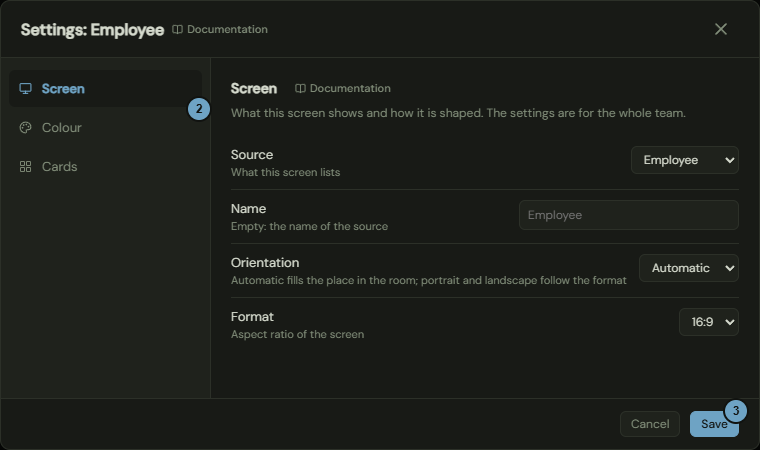The image size is (760, 450).
Task: Click the palette icon beside Colour
Action: click(x=25, y=128)
